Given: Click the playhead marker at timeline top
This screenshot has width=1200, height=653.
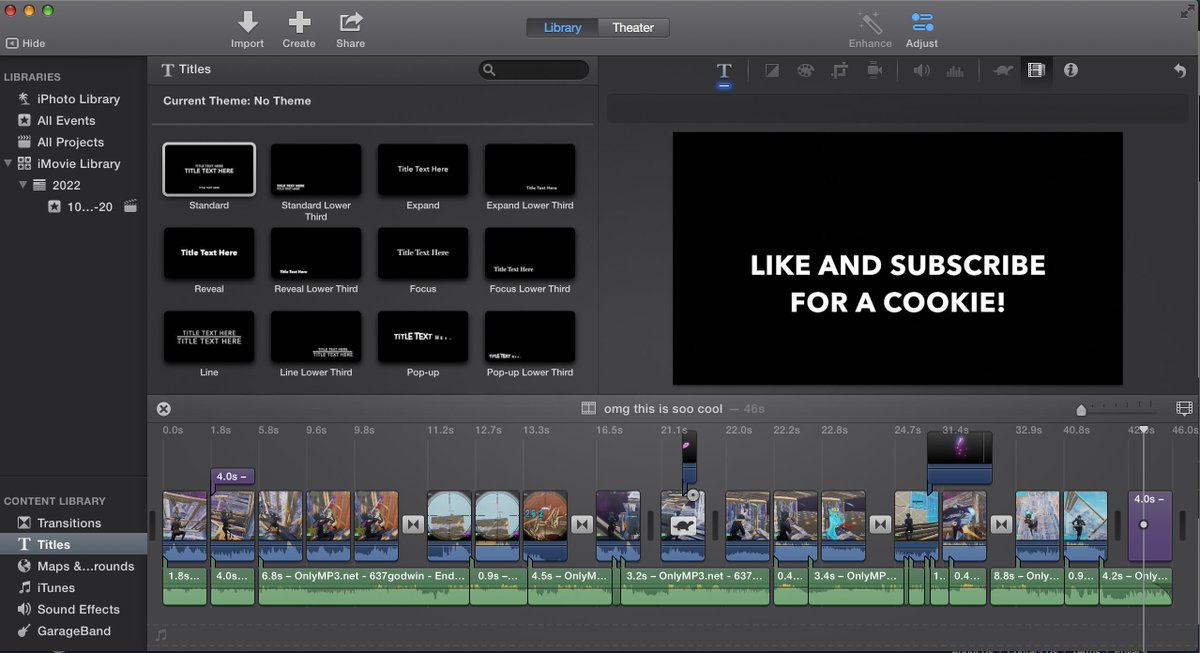Looking at the screenshot, I should pyautogui.click(x=1144, y=430).
